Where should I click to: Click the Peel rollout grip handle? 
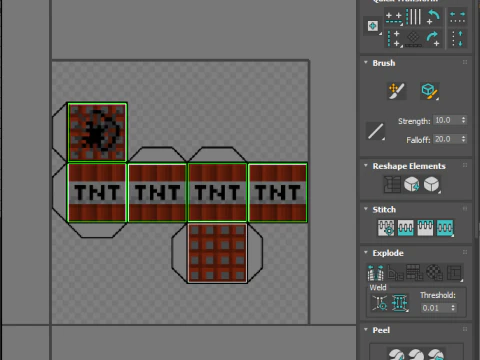[465, 329]
